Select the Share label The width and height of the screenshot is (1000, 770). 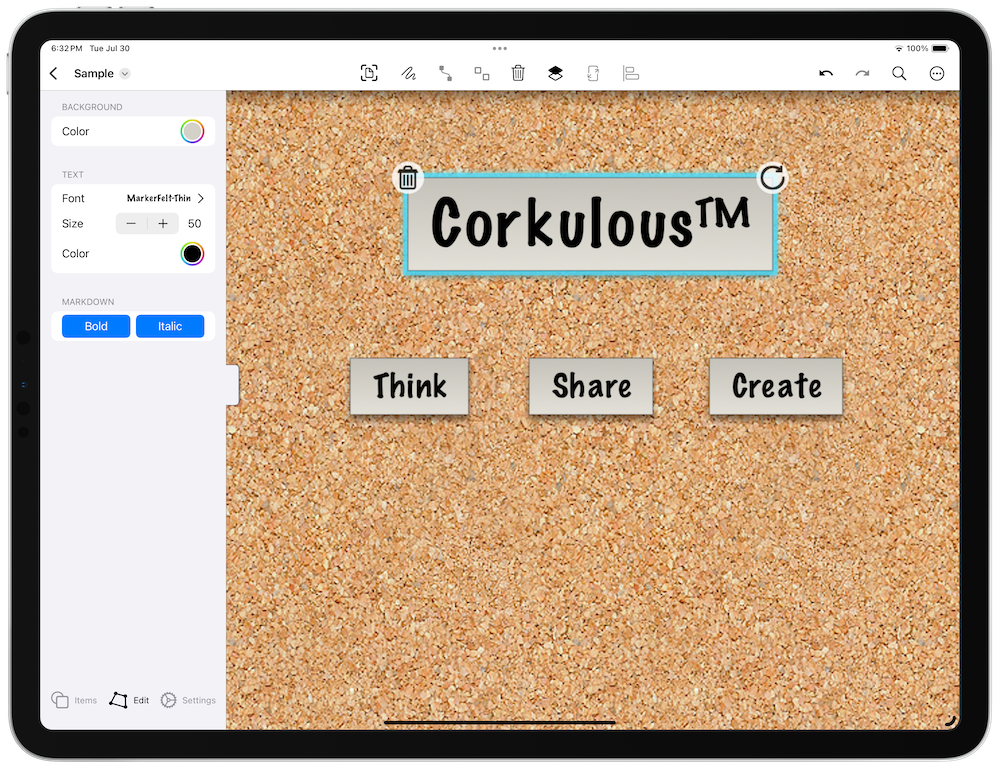tap(591, 387)
